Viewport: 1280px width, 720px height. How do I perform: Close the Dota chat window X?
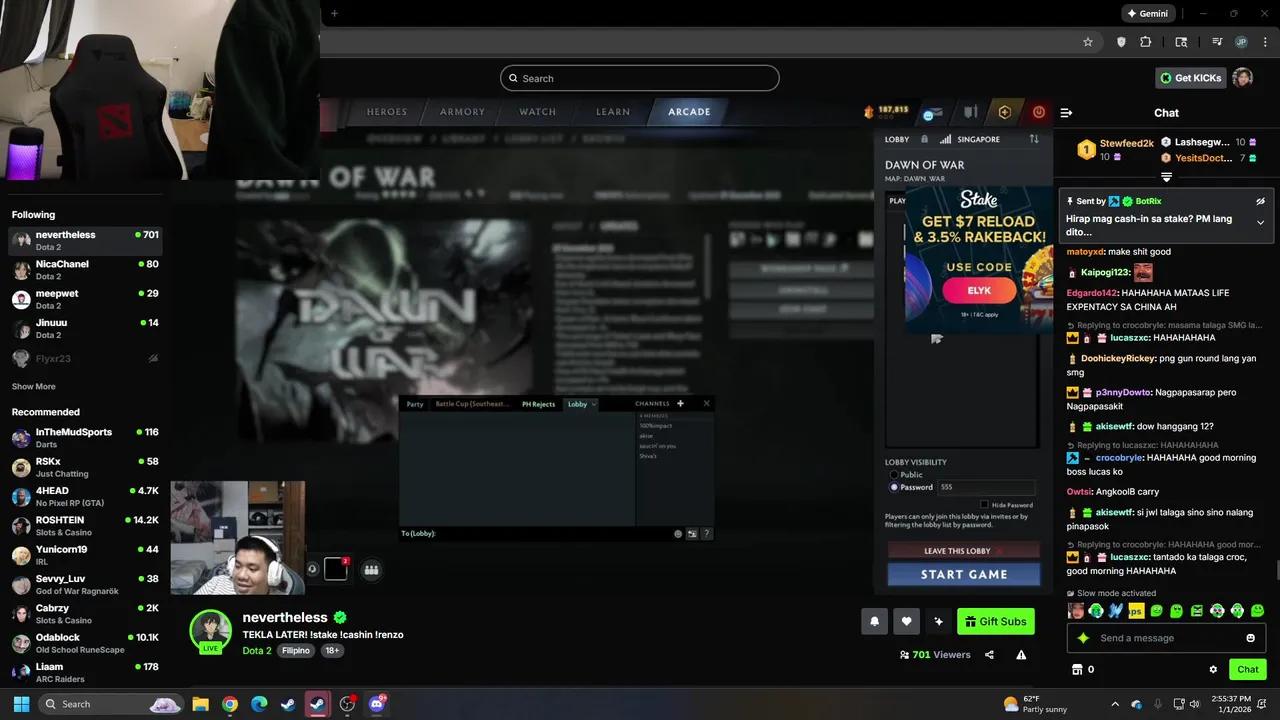706,404
